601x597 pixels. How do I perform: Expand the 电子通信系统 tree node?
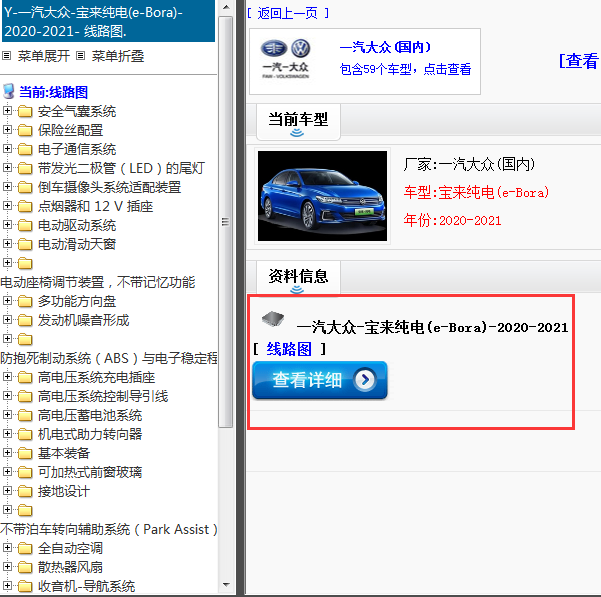[7, 149]
